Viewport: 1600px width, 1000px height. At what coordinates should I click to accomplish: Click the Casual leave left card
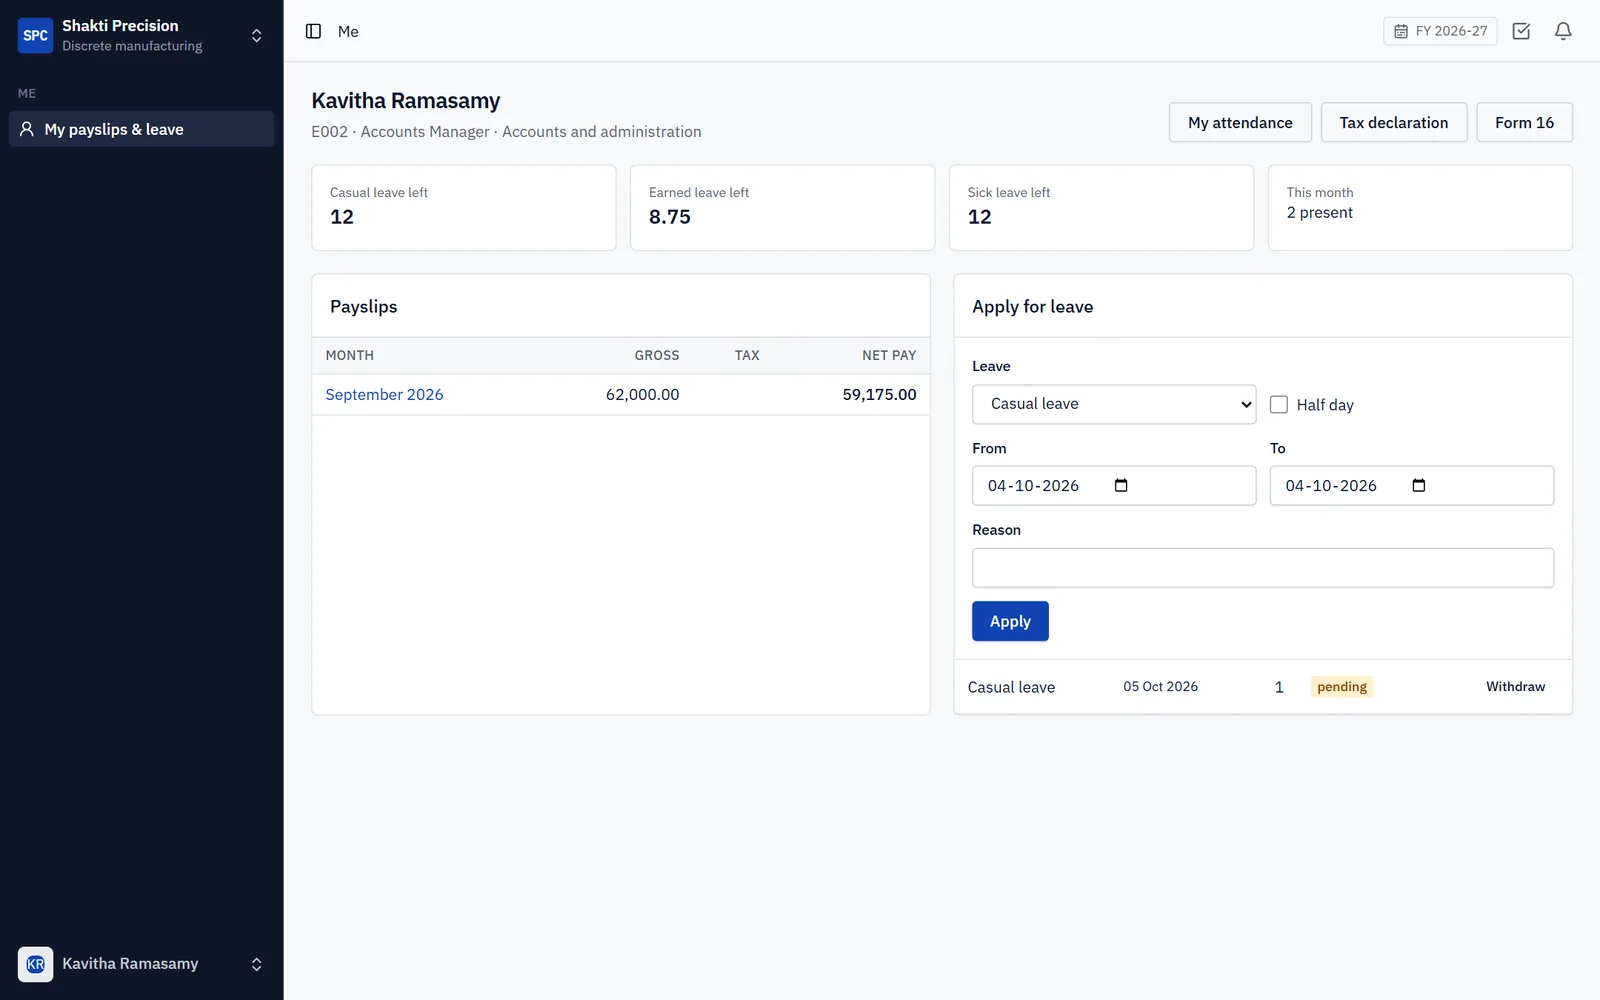tap(464, 207)
